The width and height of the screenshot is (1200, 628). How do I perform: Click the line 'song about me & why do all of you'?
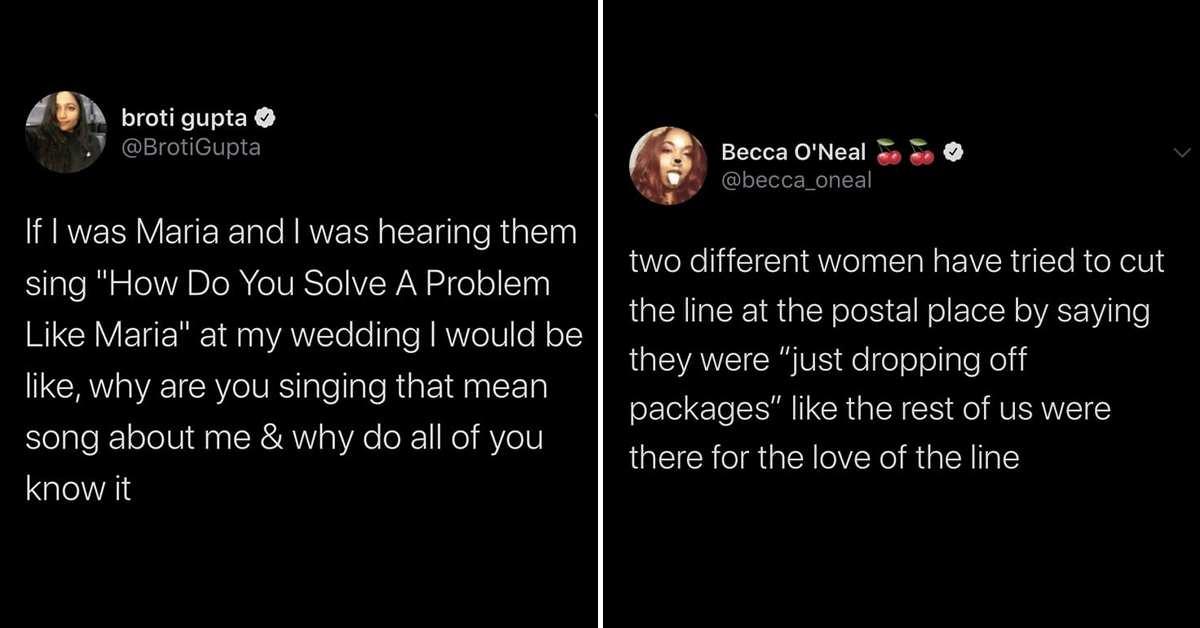(x=285, y=439)
